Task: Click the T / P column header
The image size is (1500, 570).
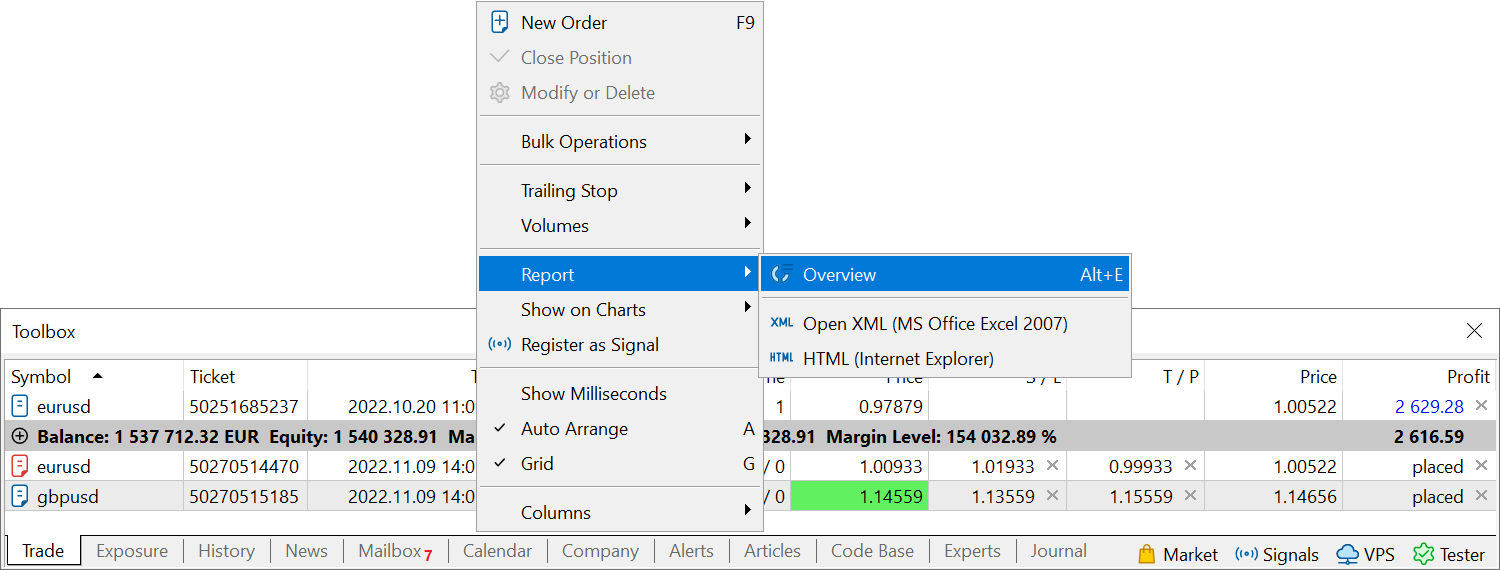Action: (1135, 376)
